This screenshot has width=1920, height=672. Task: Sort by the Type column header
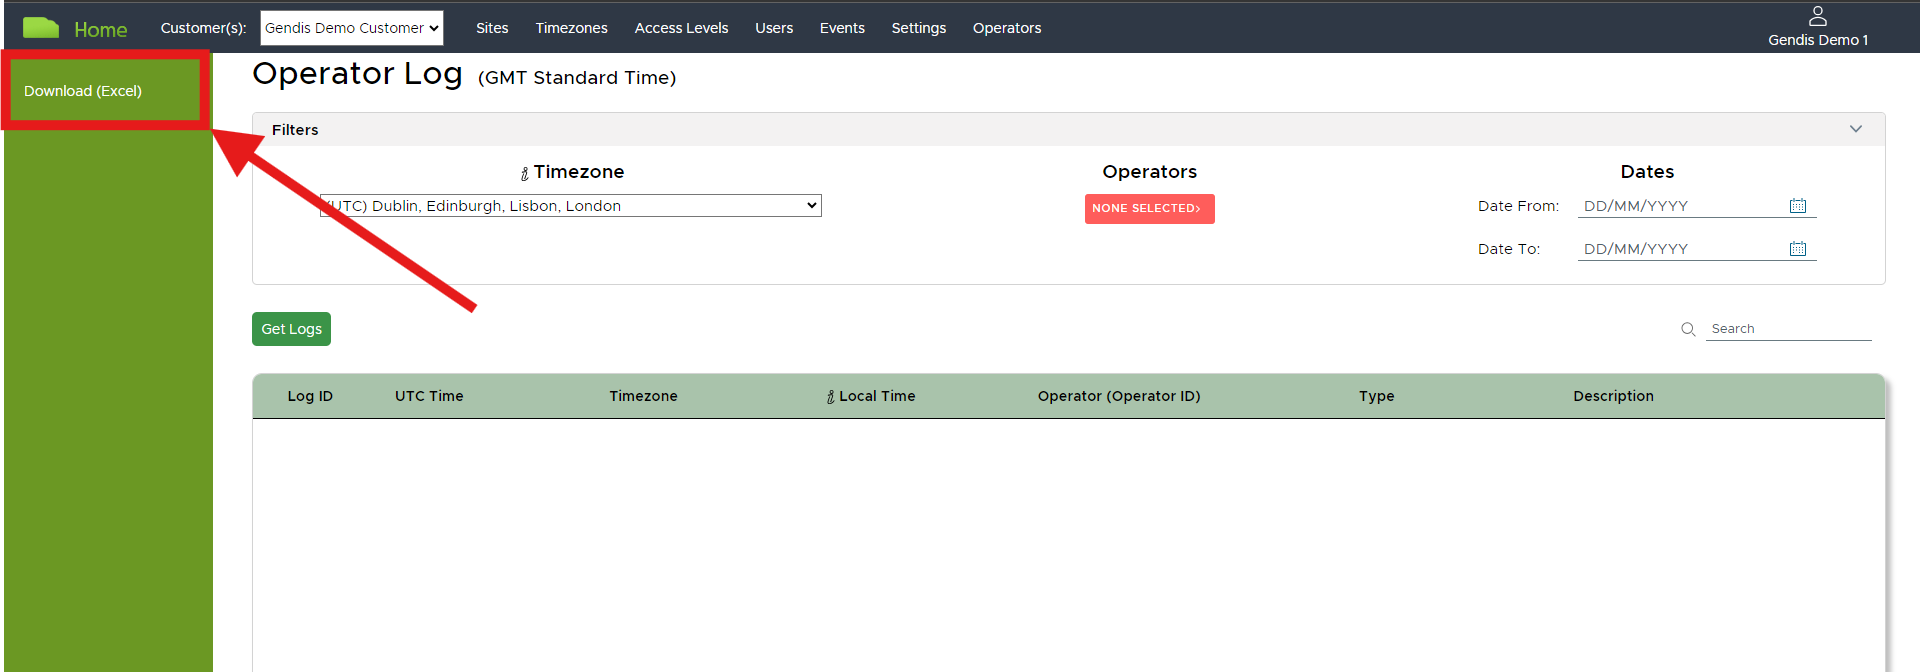tap(1376, 396)
